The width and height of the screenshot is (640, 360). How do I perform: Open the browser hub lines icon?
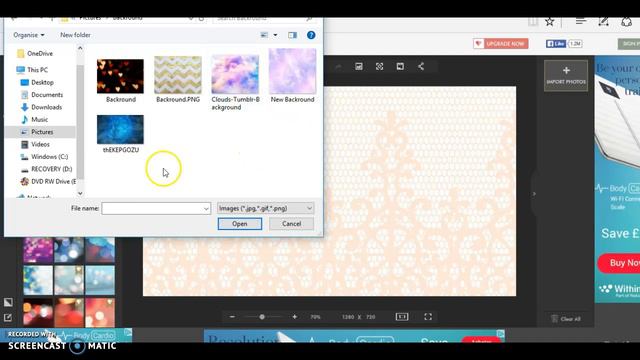click(x=581, y=22)
